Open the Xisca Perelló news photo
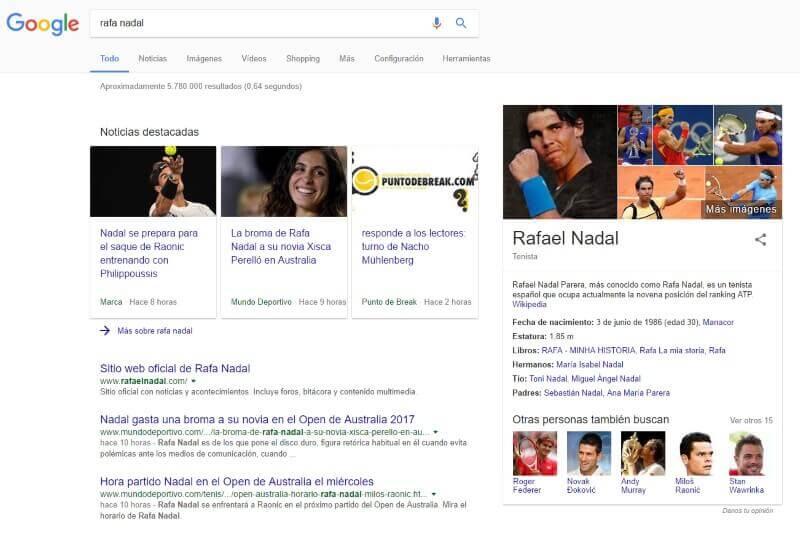The height and width of the screenshot is (534, 800). click(x=284, y=182)
